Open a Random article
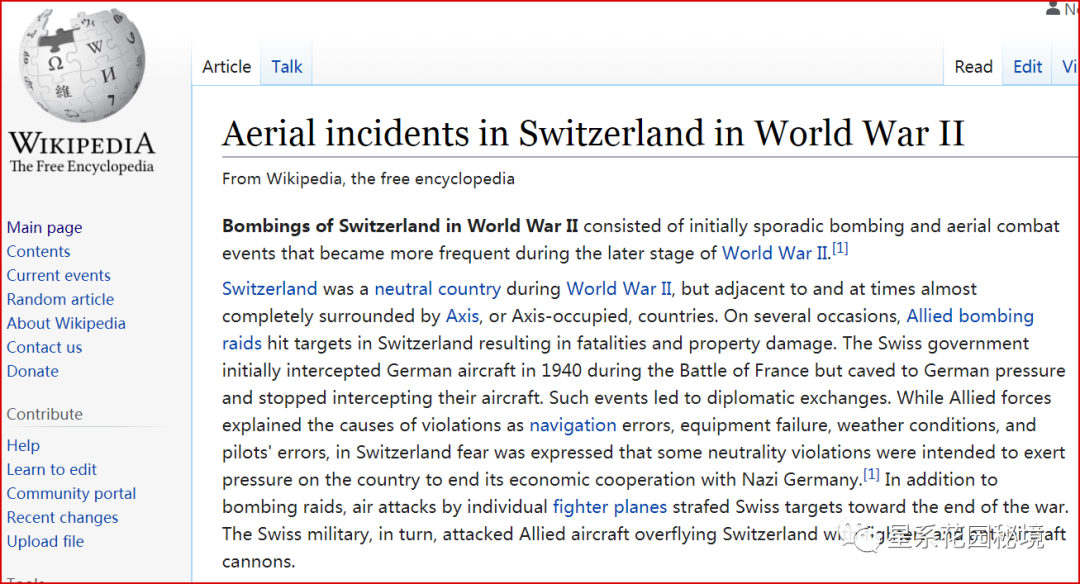 click(61, 300)
